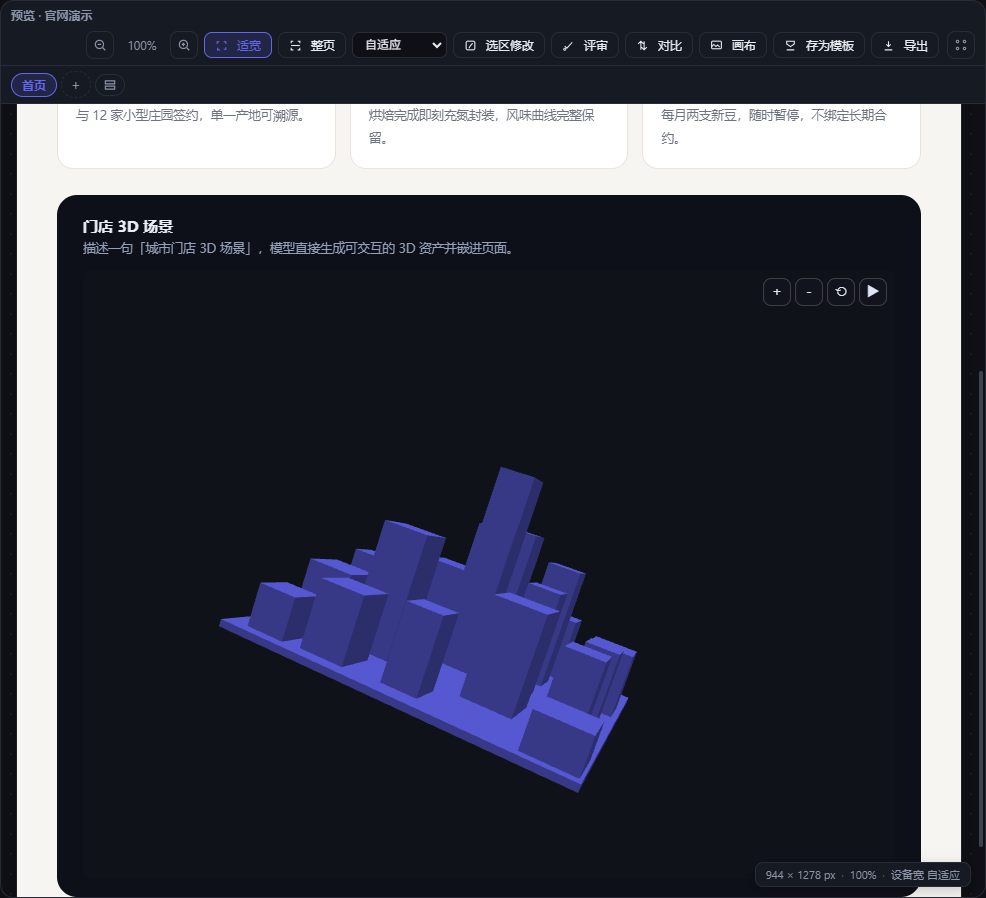The width and height of the screenshot is (986, 898).
Task: Switch to 整页 full-page view
Action: tap(312, 45)
